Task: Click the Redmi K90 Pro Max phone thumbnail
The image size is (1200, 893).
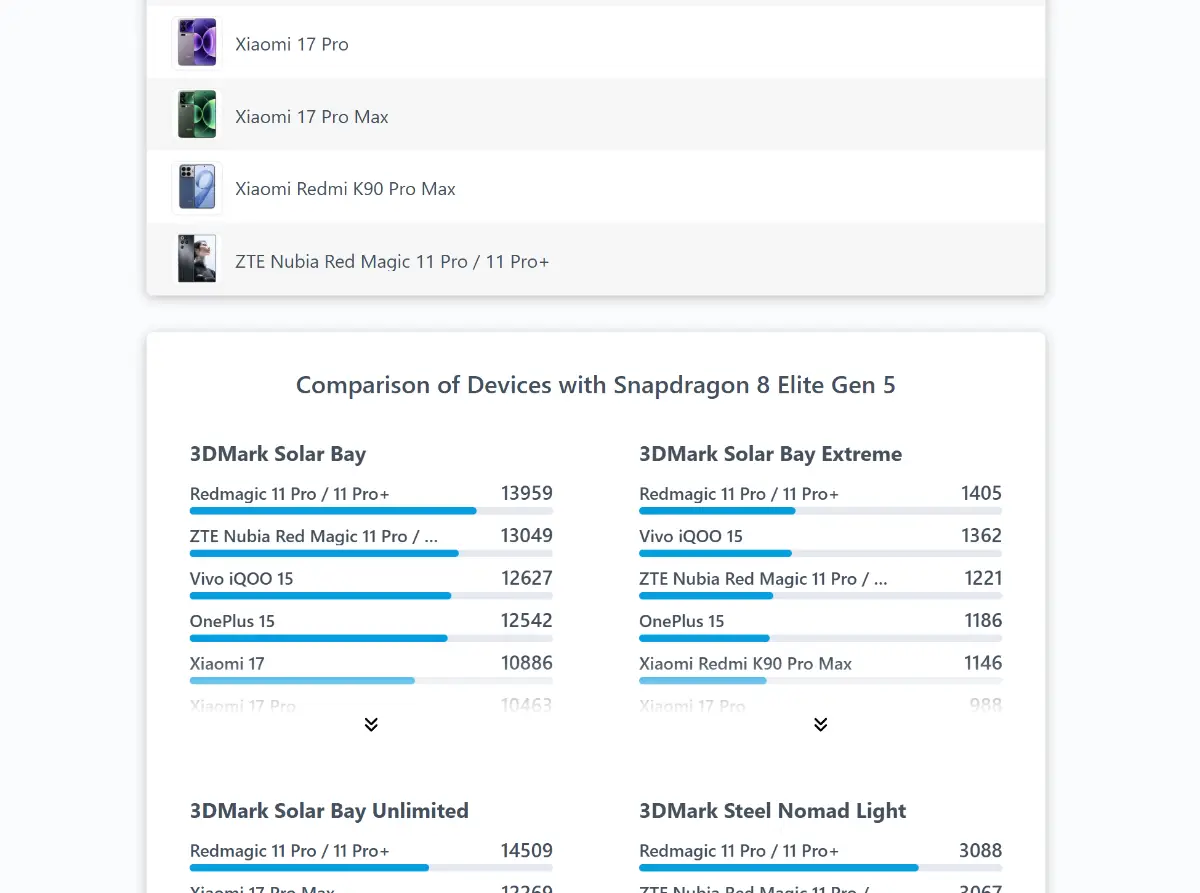Action: click(x=197, y=188)
